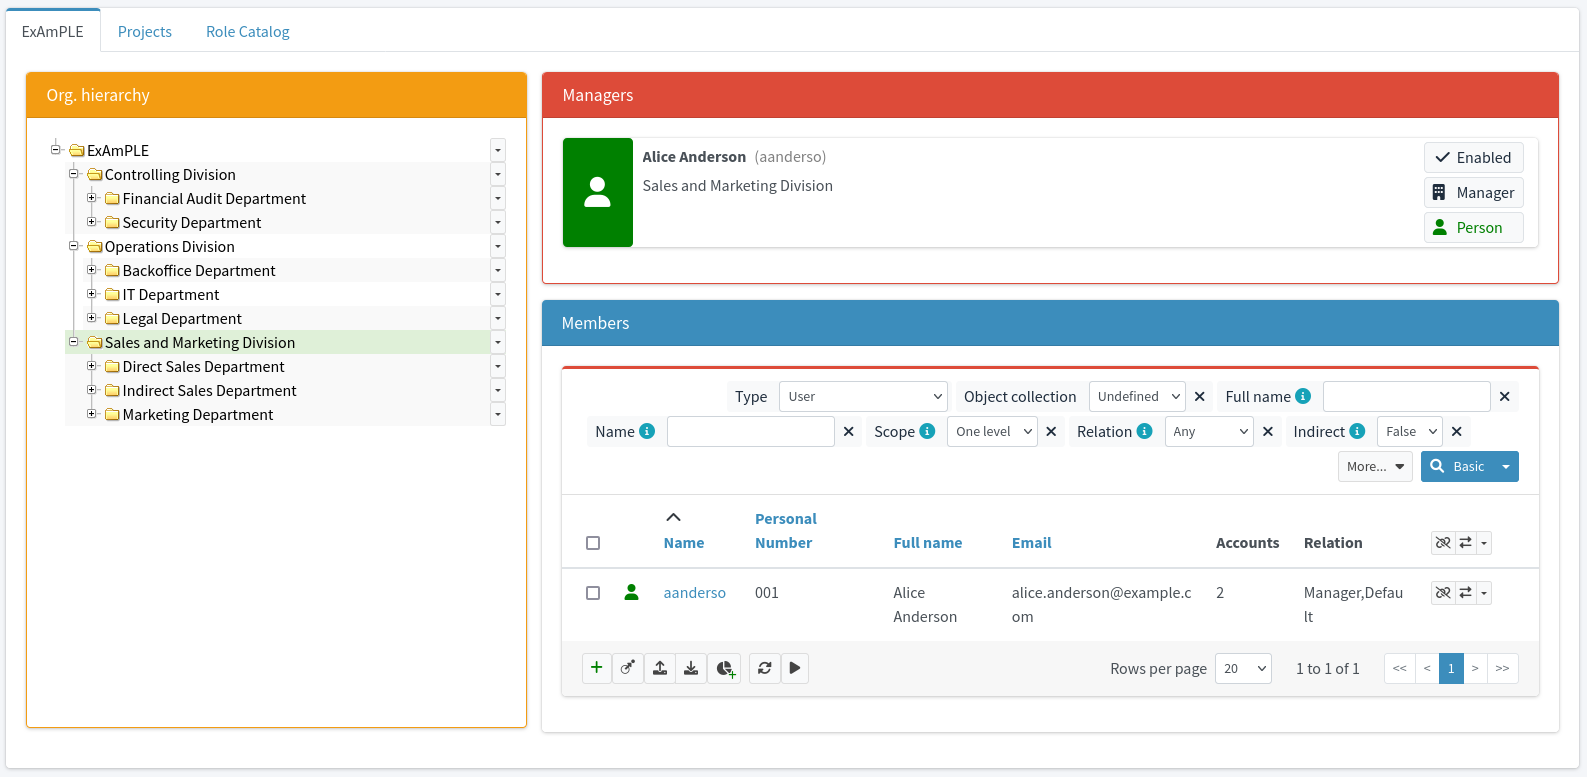Open the Rows per page dropdown
The width and height of the screenshot is (1587, 777).
[x=1243, y=668]
